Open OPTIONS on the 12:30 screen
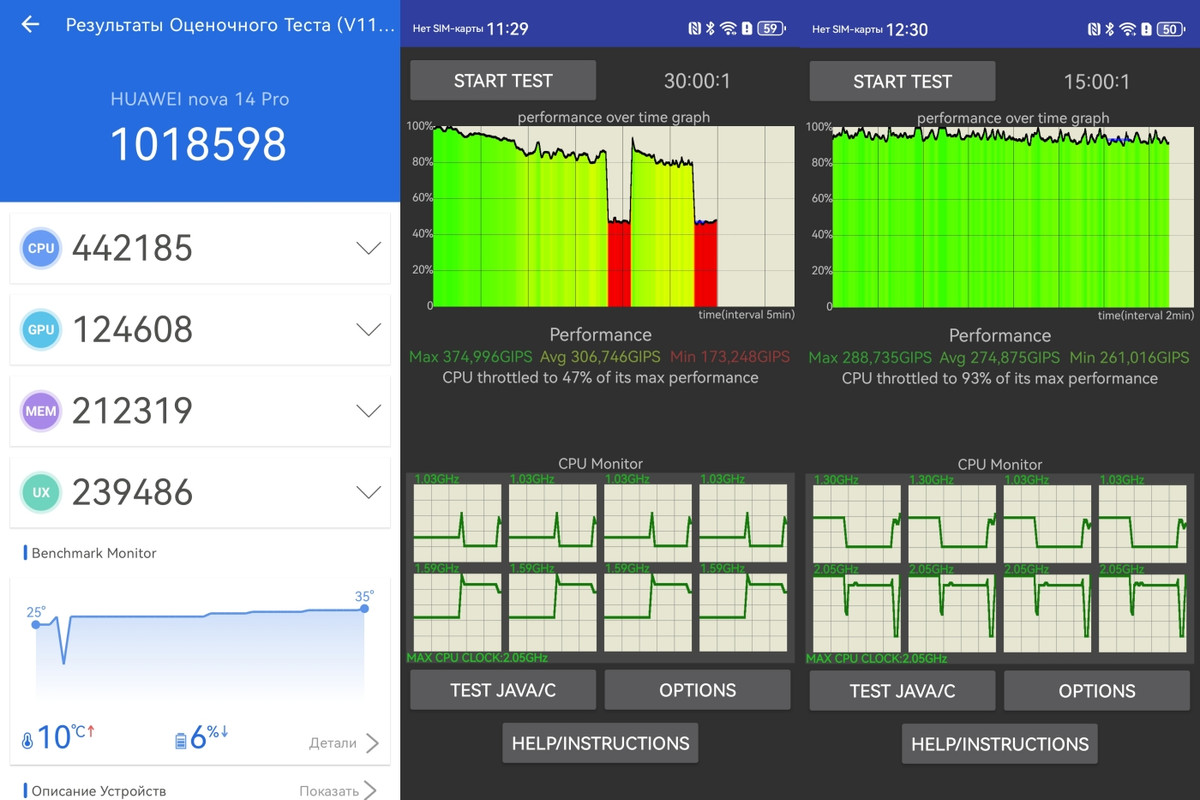 pyautogui.click(x=1097, y=691)
